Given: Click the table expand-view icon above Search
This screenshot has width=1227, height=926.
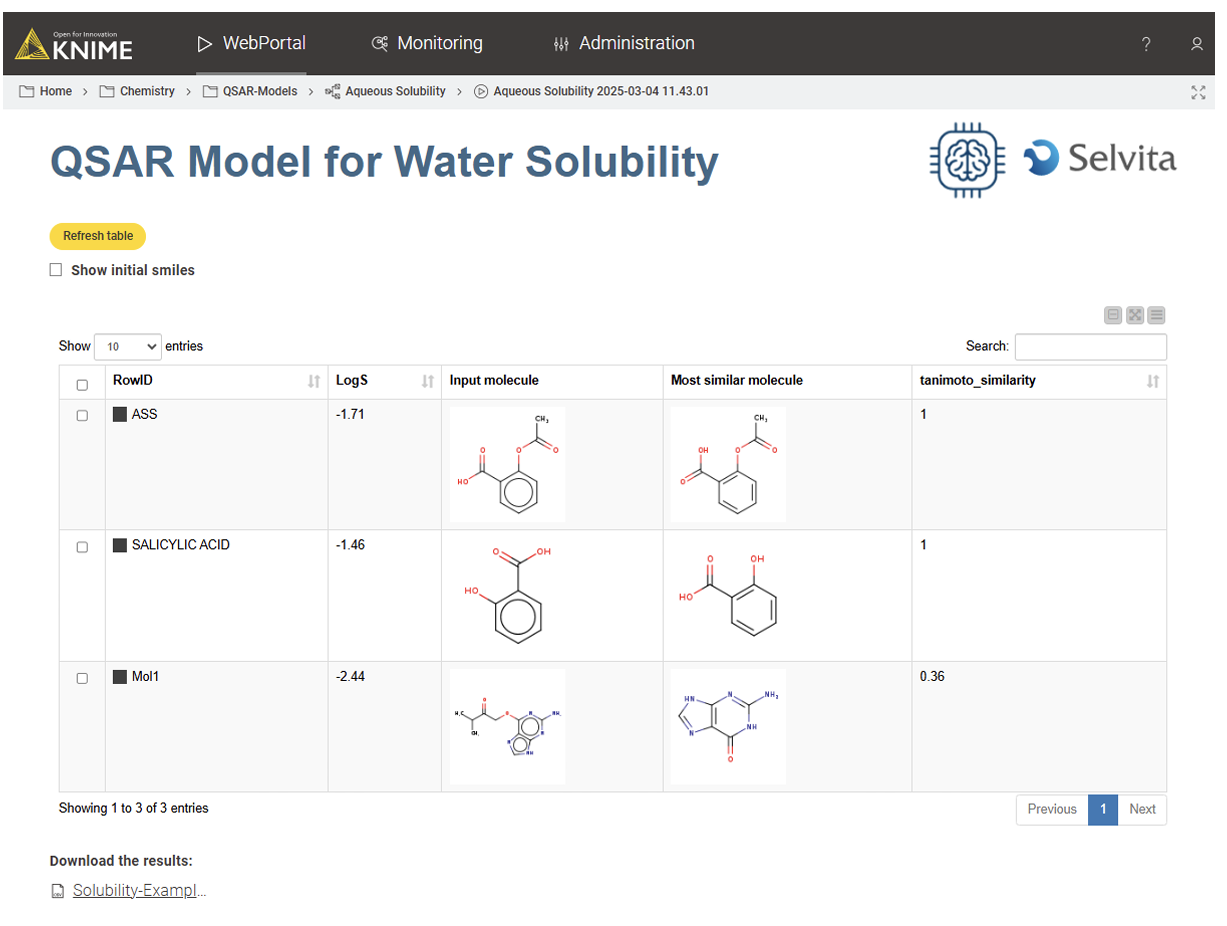Looking at the screenshot, I should pos(1135,316).
